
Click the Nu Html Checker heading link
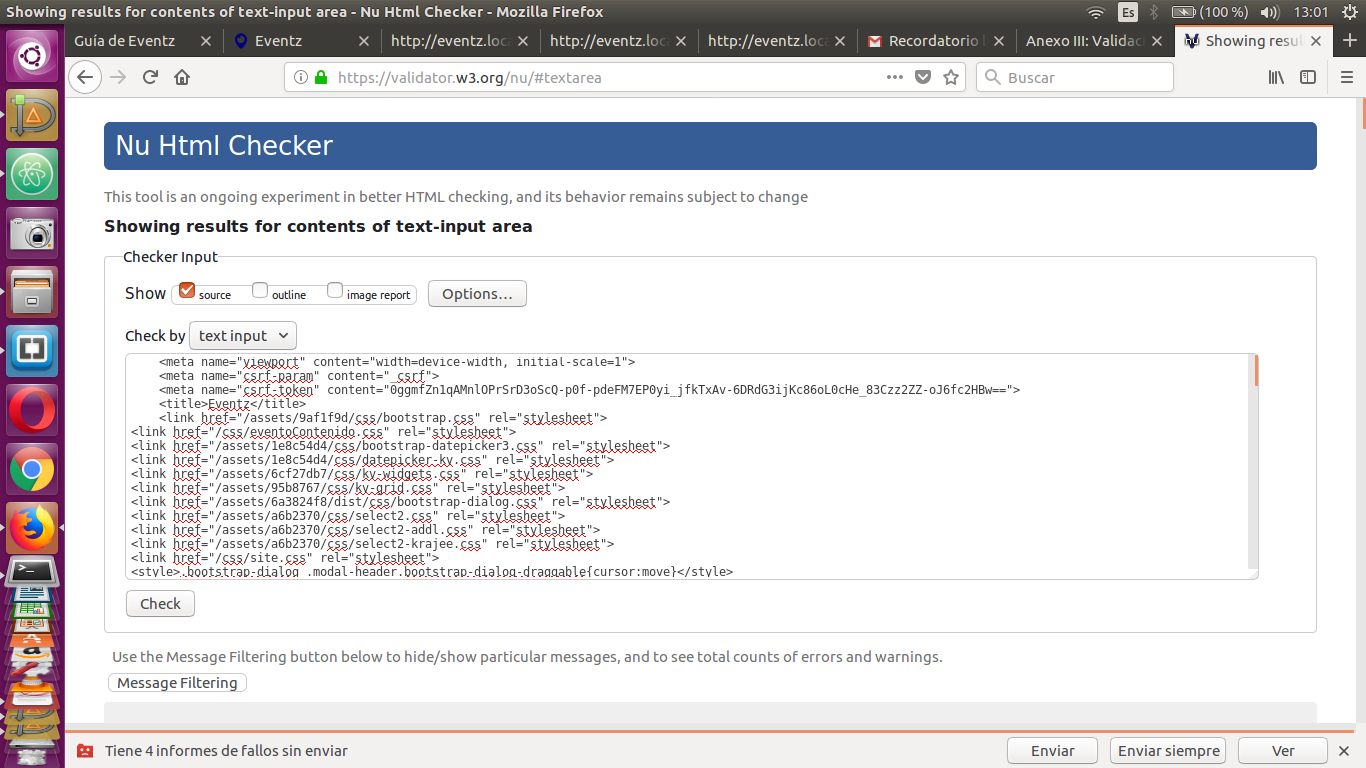[224, 146]
